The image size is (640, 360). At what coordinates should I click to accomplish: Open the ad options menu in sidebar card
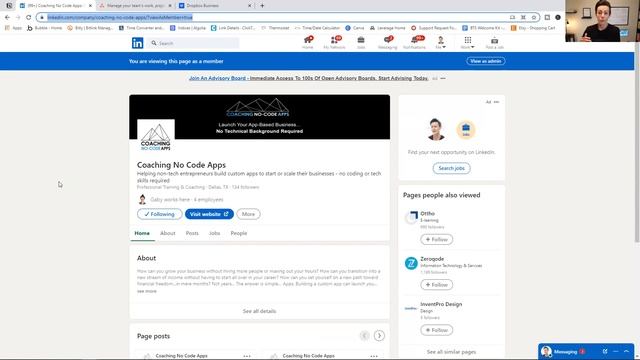(496, 102)
